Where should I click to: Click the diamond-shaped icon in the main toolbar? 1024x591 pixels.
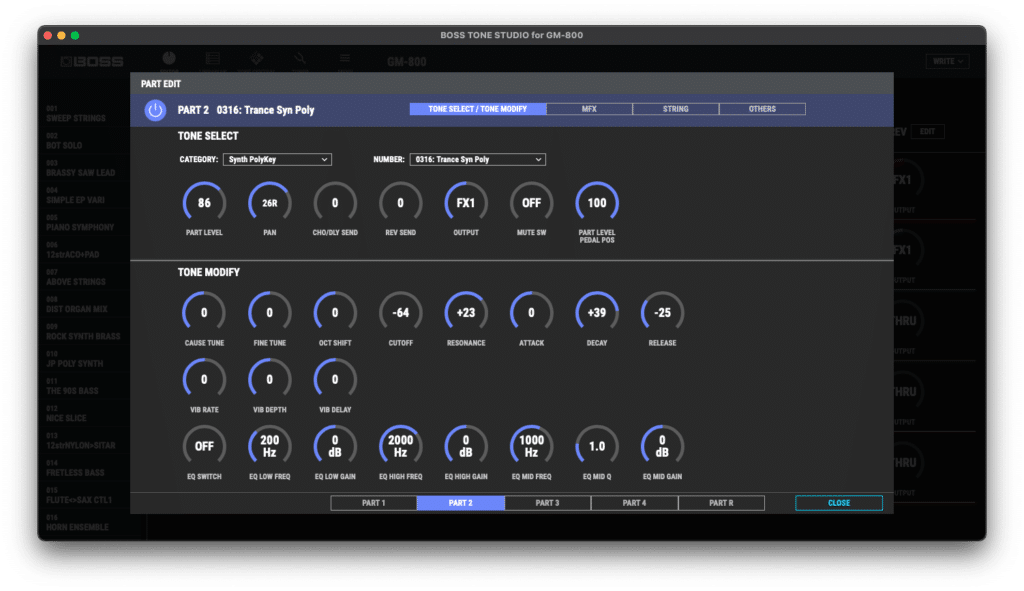(257, 59)
